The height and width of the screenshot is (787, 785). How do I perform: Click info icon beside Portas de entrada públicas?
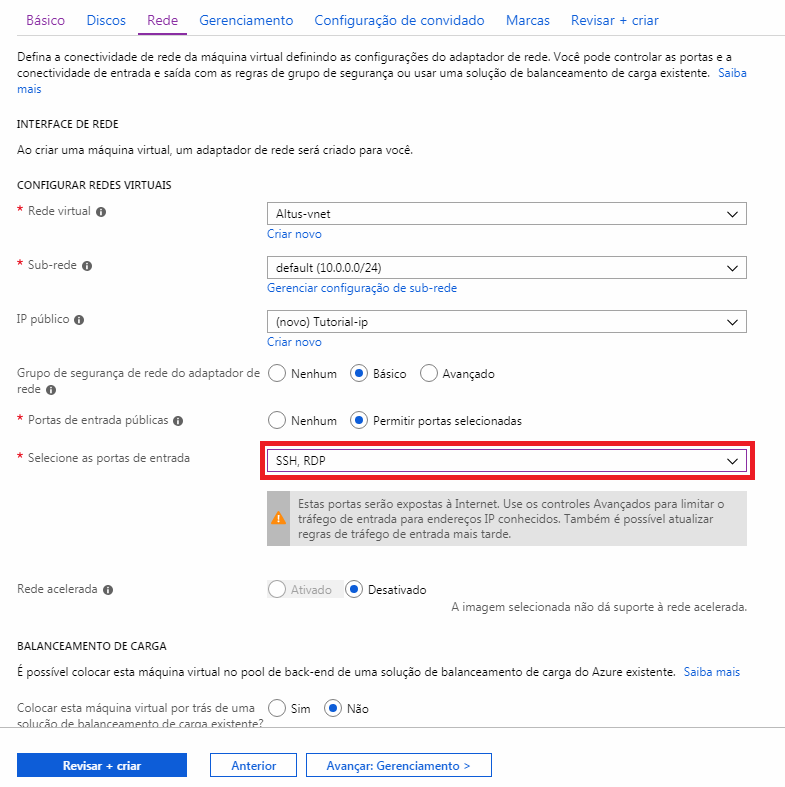coord(178,421)
